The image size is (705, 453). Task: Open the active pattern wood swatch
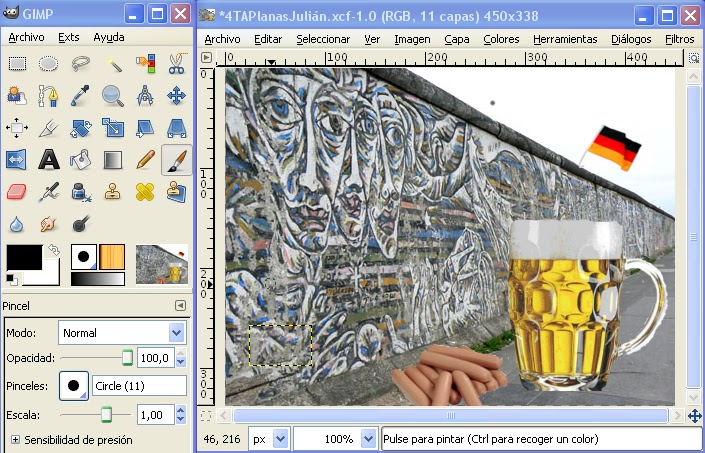click(x=112, y=257)
